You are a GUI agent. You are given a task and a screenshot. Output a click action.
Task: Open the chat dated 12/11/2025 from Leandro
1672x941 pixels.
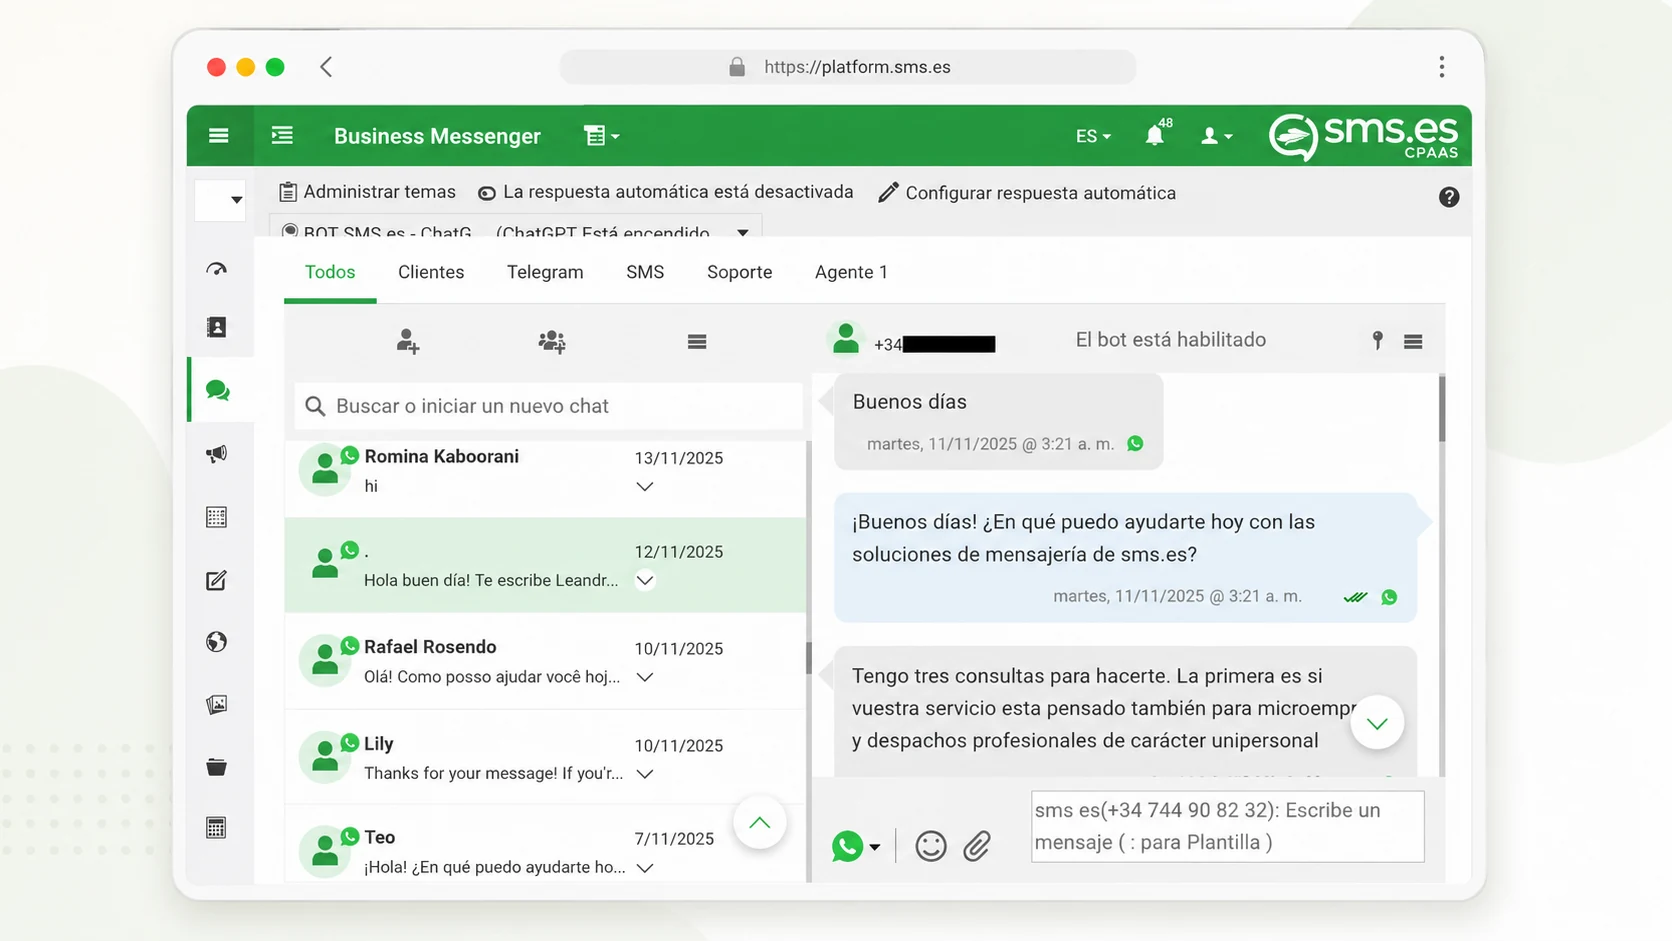545,565
